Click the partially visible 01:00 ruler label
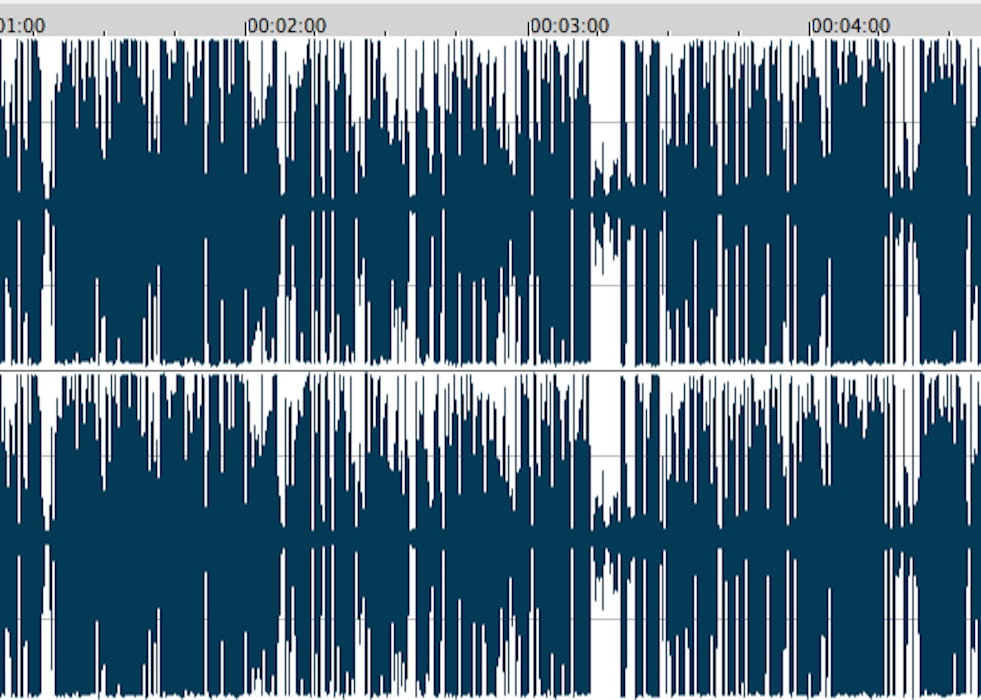Screen dimensions: 981x700 [22, 25]
